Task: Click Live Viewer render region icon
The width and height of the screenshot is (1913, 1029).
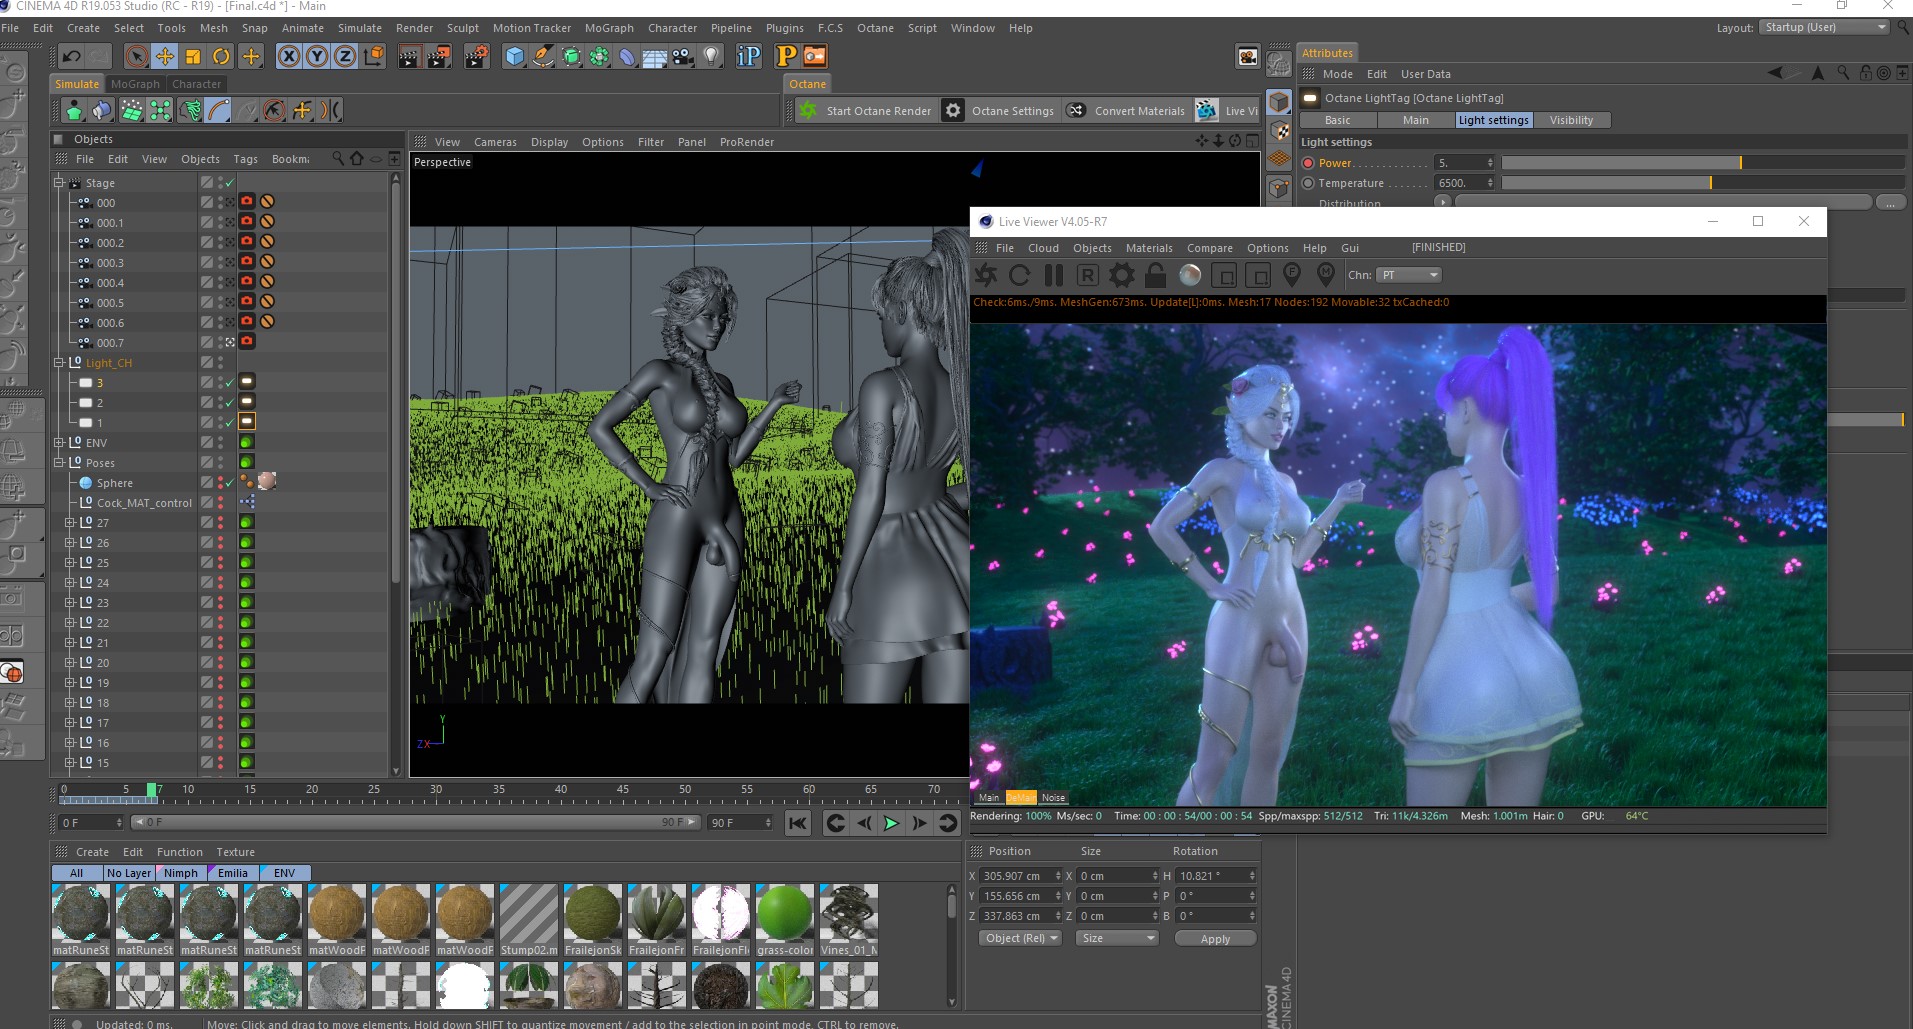Action: pyautogui.click(x=1224, y=275)
